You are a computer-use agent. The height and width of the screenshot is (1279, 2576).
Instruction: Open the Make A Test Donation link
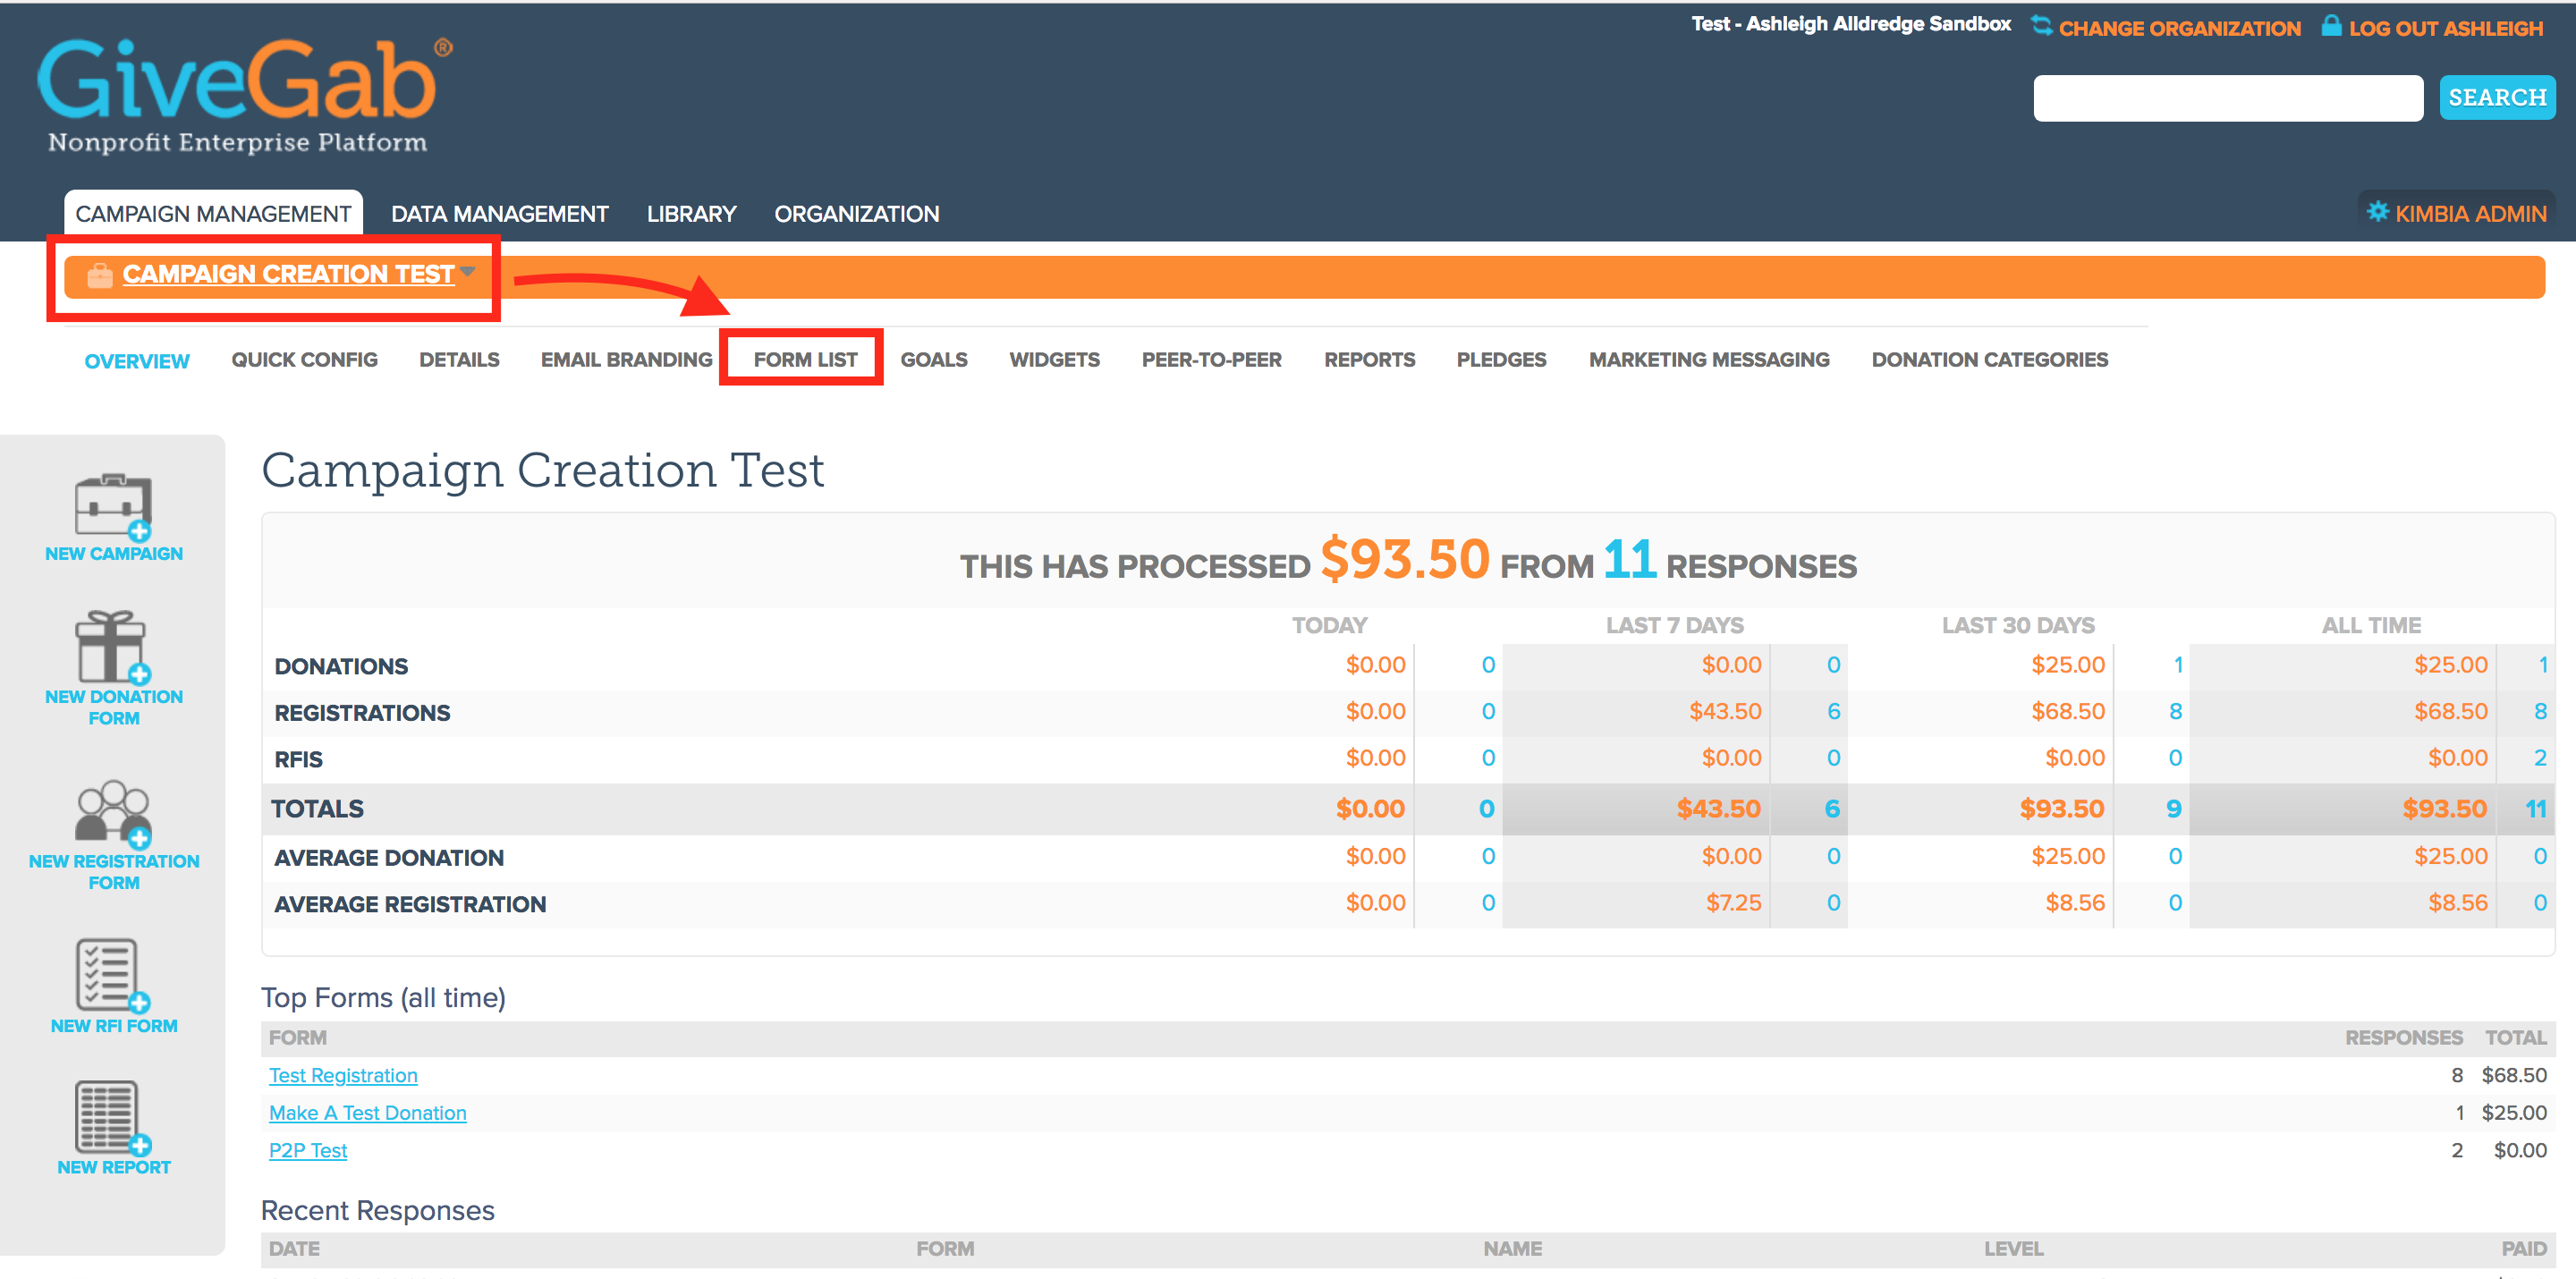(x=367, y=1113)
